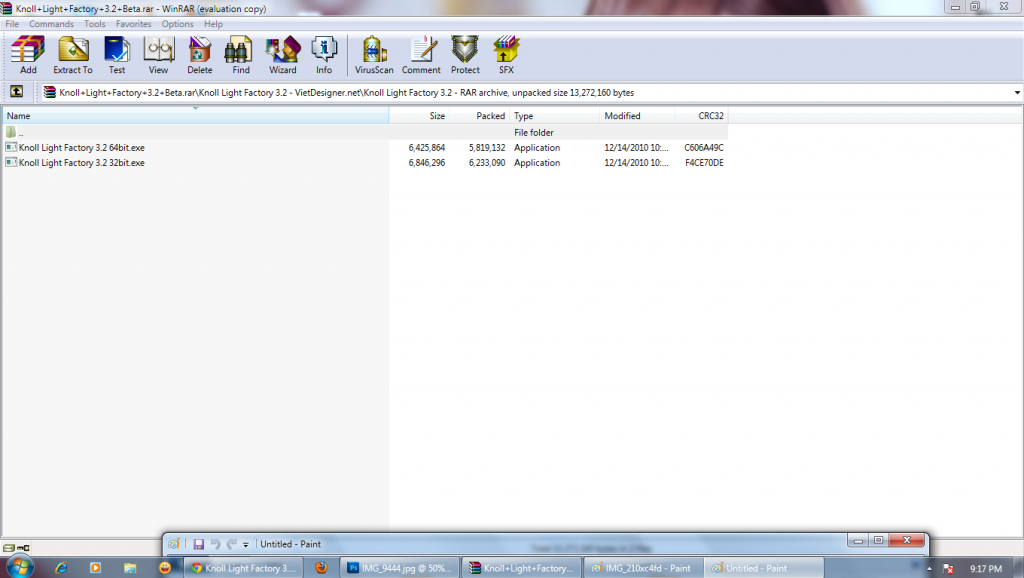Click the drive icon in WinRAR status bar
This screenshot has height=578, width=1024.
click(x=8, y=548)
